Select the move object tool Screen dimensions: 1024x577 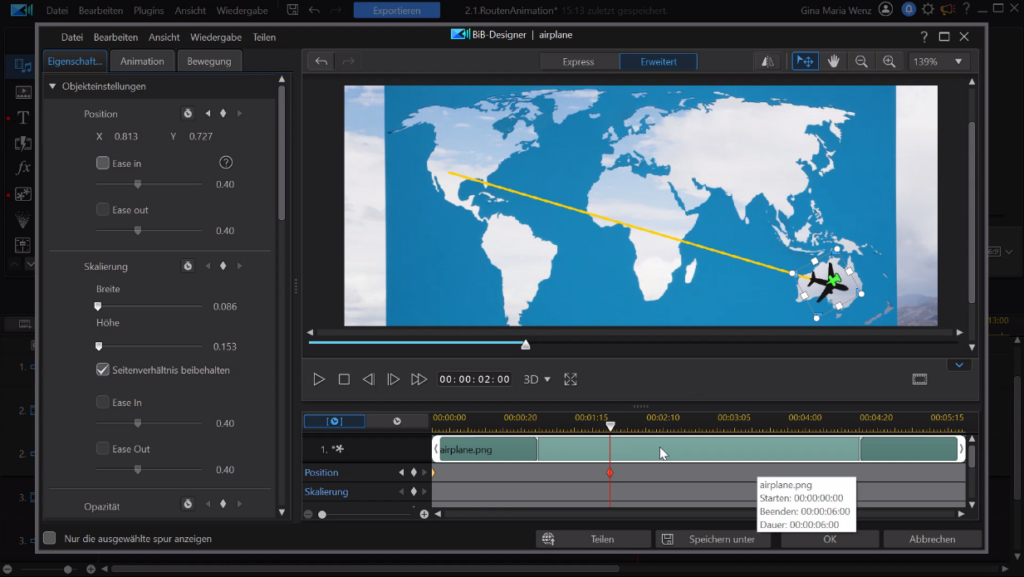804,62
